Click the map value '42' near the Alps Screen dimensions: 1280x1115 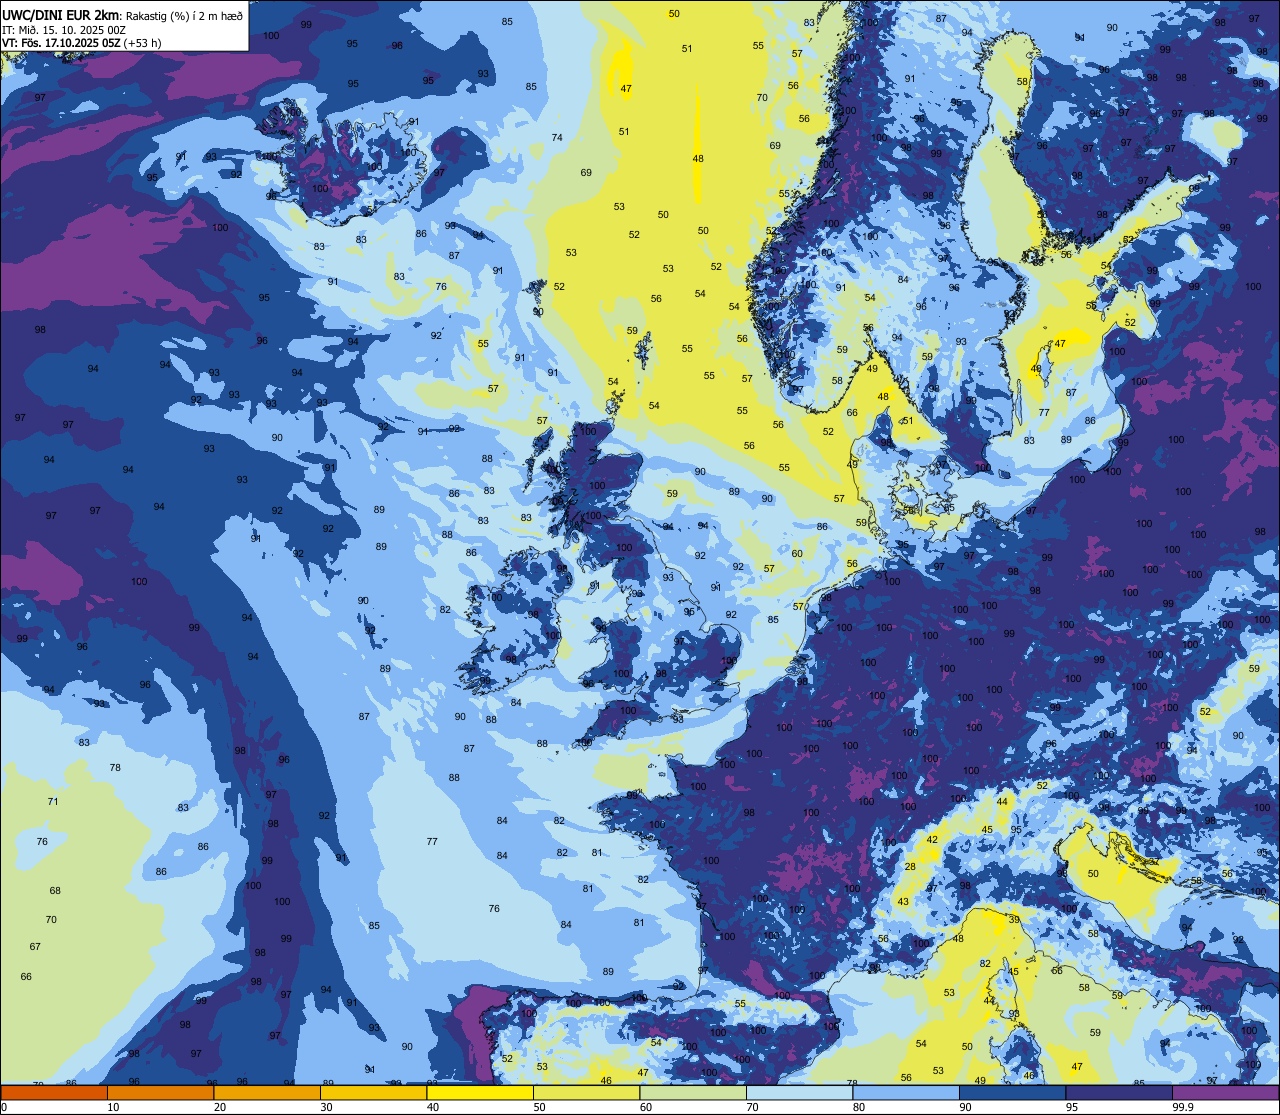(x=932, y=840)
